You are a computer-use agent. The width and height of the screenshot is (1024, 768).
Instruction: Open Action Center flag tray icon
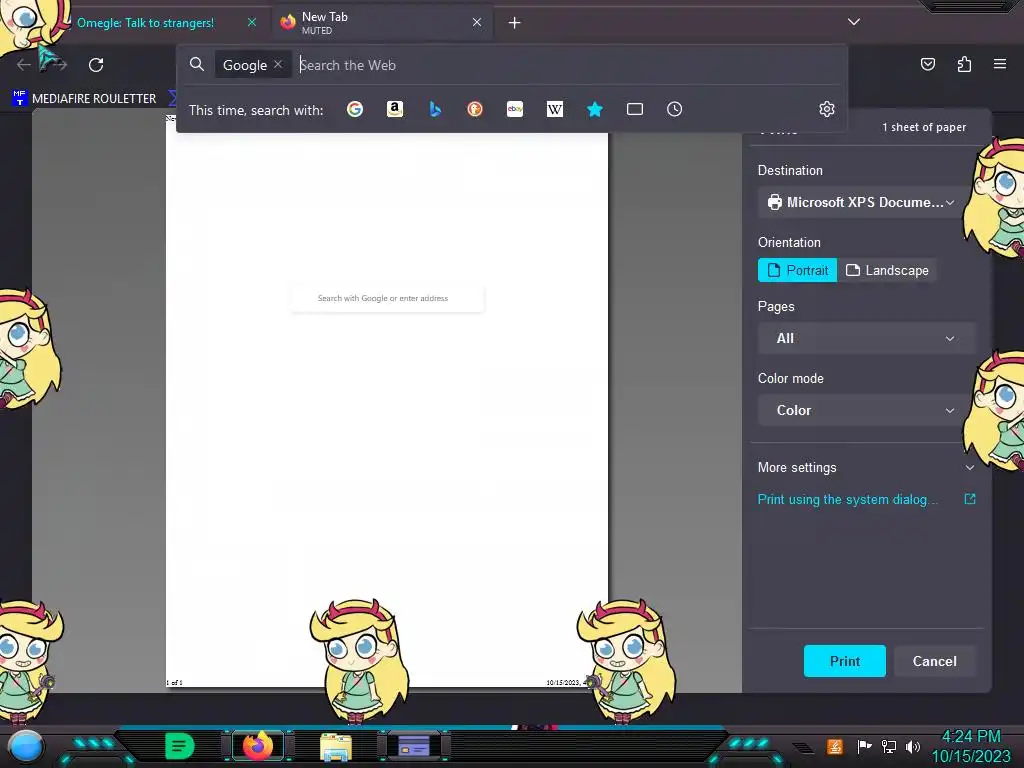pos(864,746)
